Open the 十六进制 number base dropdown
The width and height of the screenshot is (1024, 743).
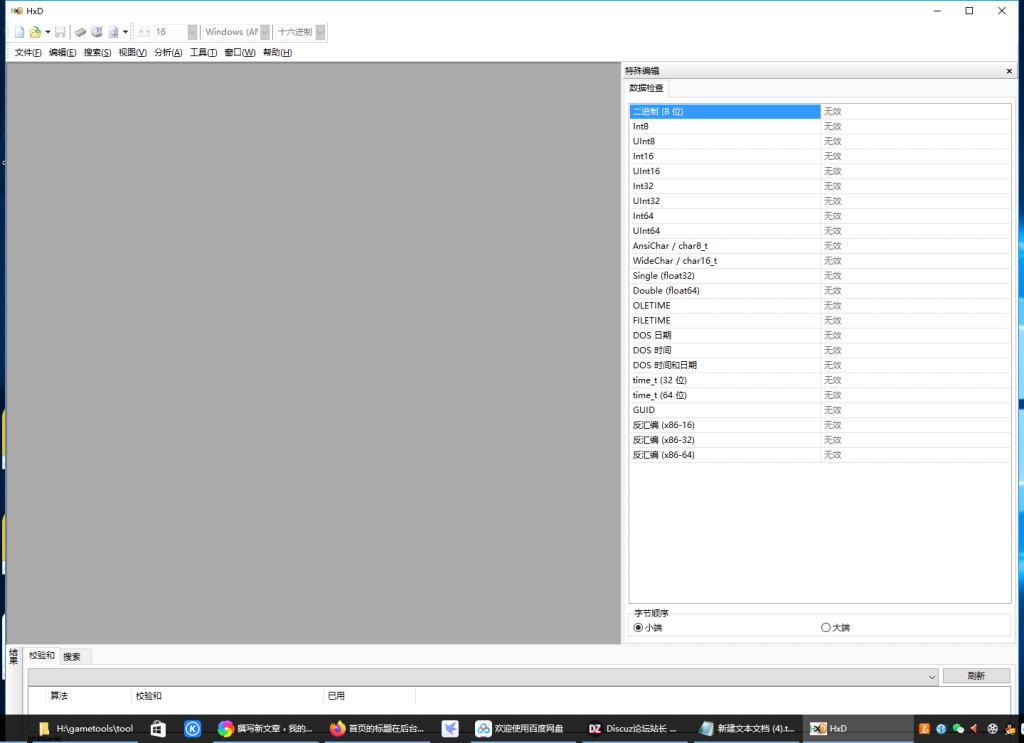(320, 32)
